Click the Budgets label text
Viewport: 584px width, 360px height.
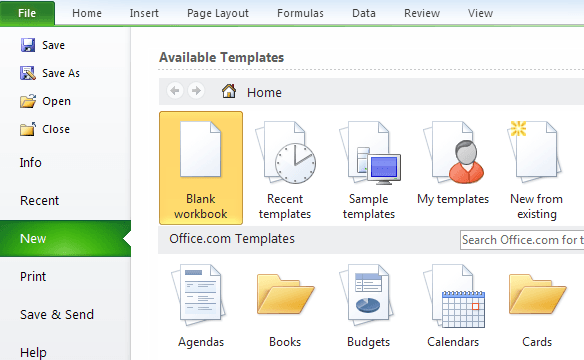click(x=369, y=342)
